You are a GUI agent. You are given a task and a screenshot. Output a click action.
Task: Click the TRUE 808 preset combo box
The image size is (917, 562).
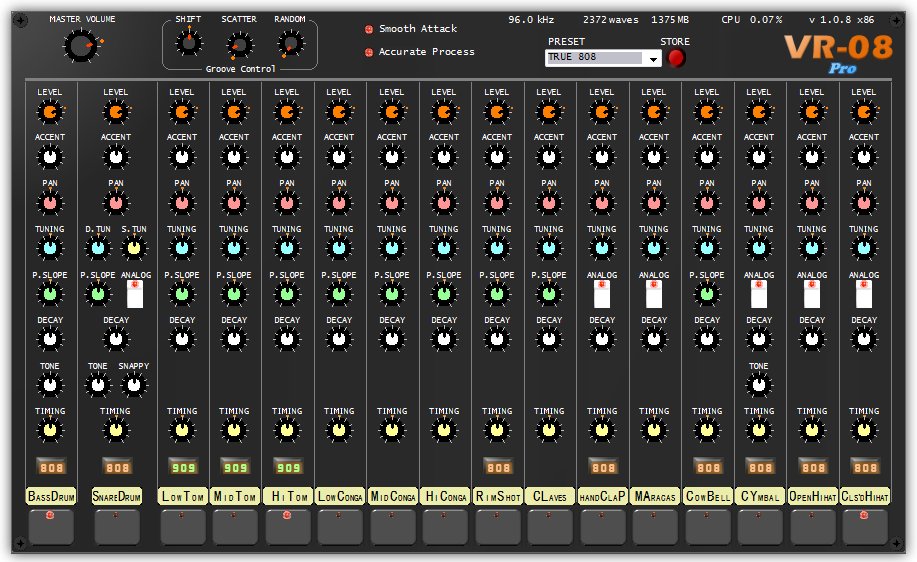pos(602,58)
